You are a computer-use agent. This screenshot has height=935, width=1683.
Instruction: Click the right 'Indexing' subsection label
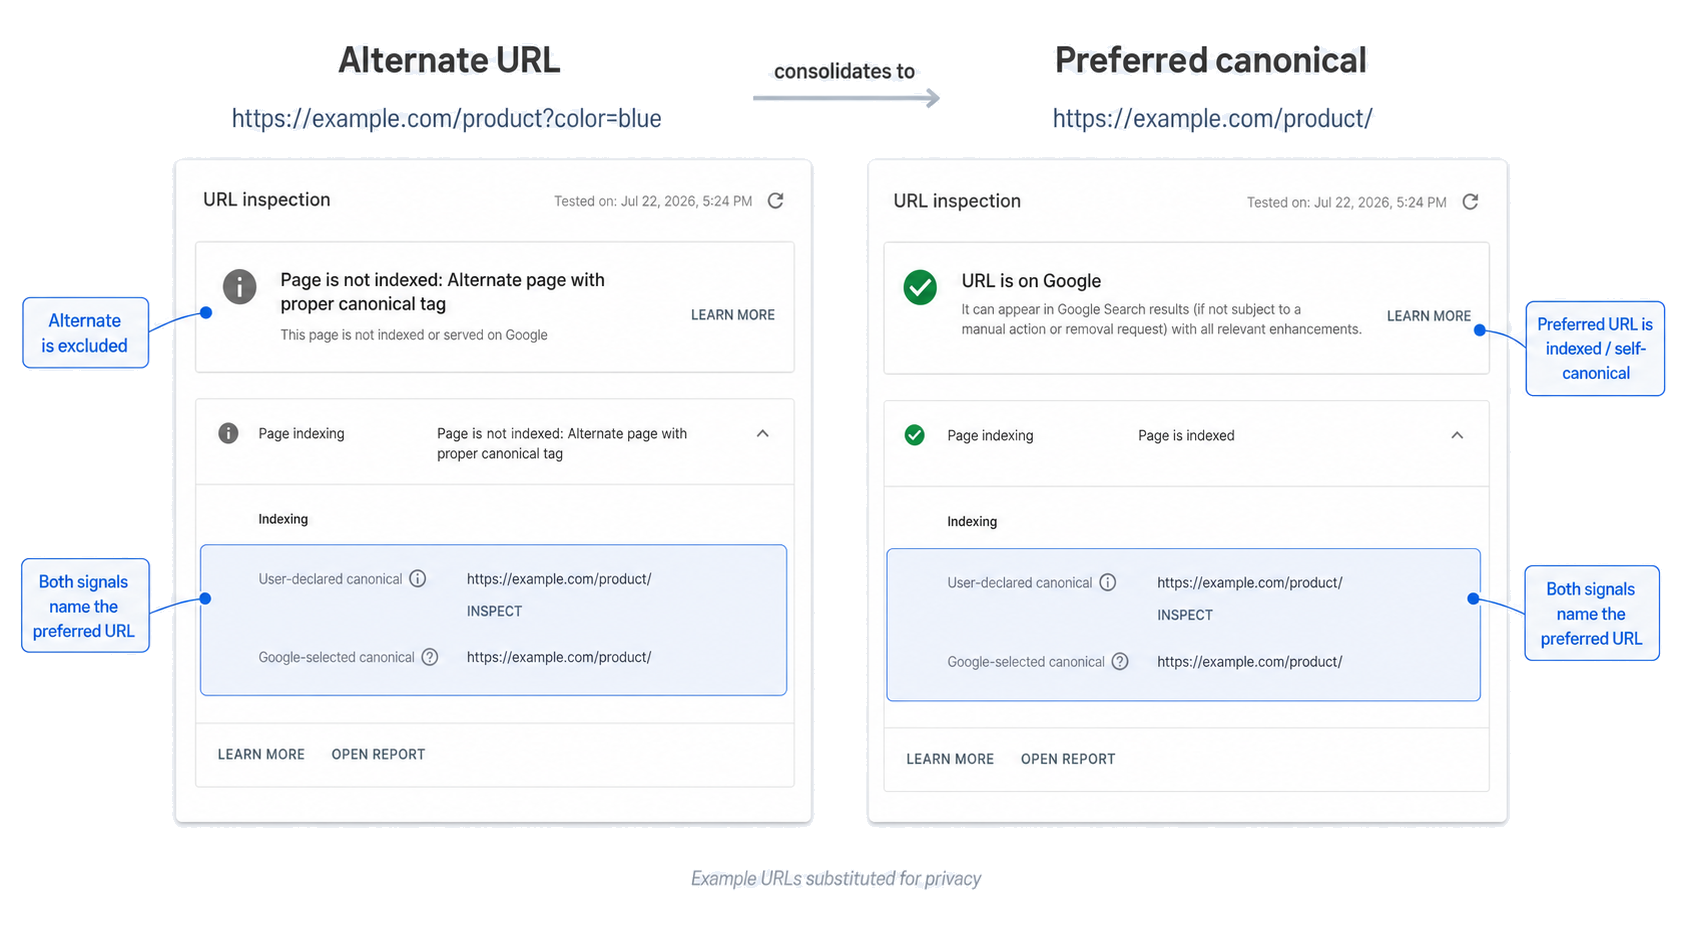pyautogui.click(x=972, y=522)
